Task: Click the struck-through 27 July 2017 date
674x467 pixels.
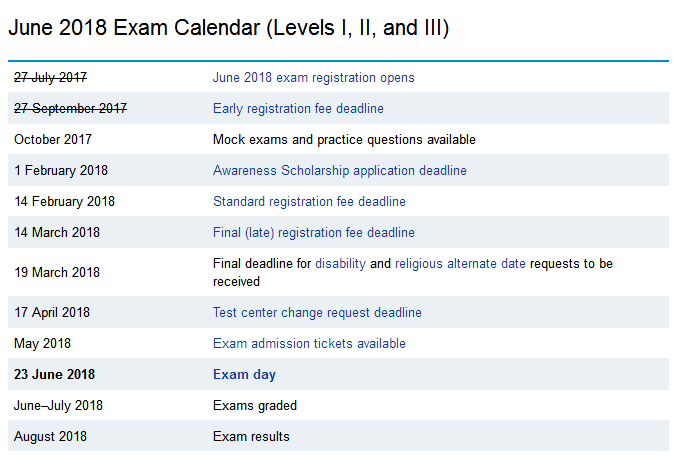Action: tap(50, 77)
